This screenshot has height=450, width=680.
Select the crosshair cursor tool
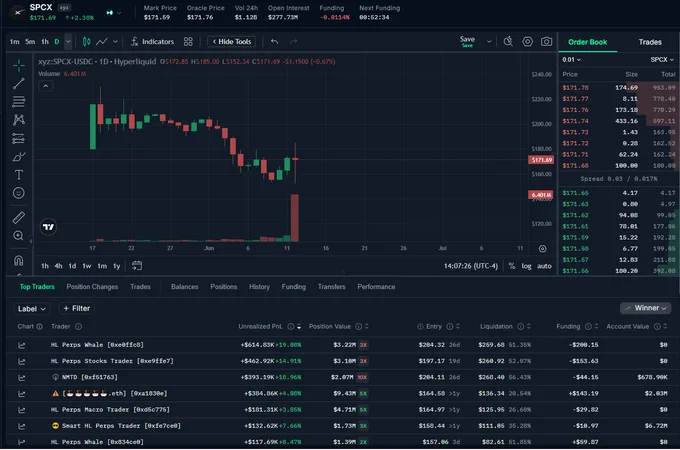pyautogui.click(x=19, y=65)
